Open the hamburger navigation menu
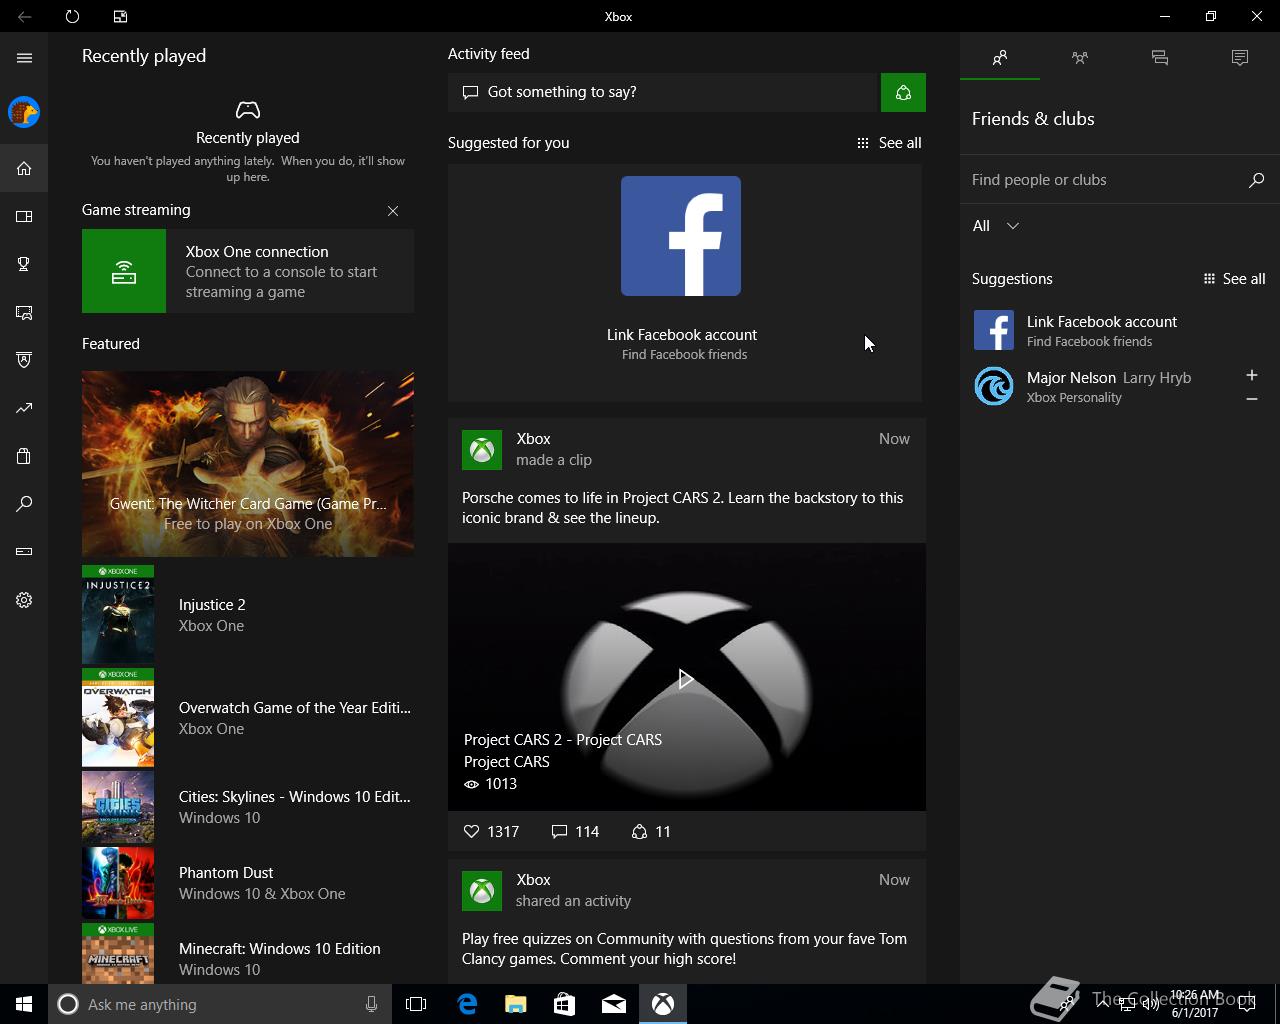The height and width of the screenshot is (1024, 1280). click(x=24, y=58)
